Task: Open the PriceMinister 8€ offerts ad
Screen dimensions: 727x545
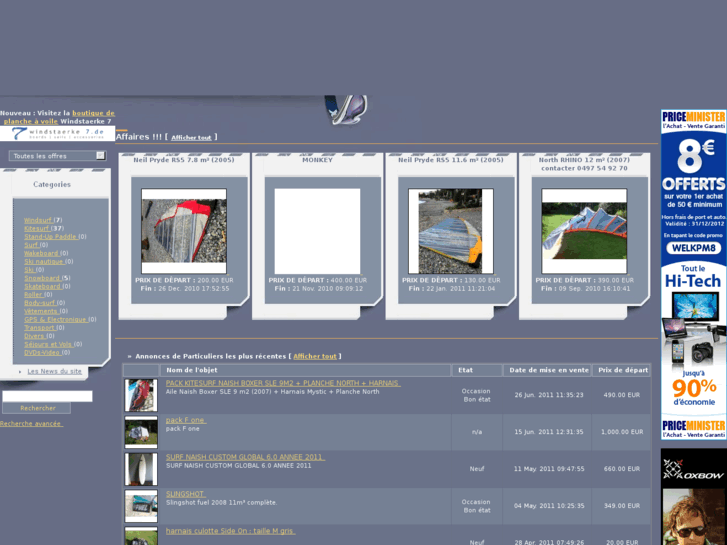Action: [x=694, y=275]
